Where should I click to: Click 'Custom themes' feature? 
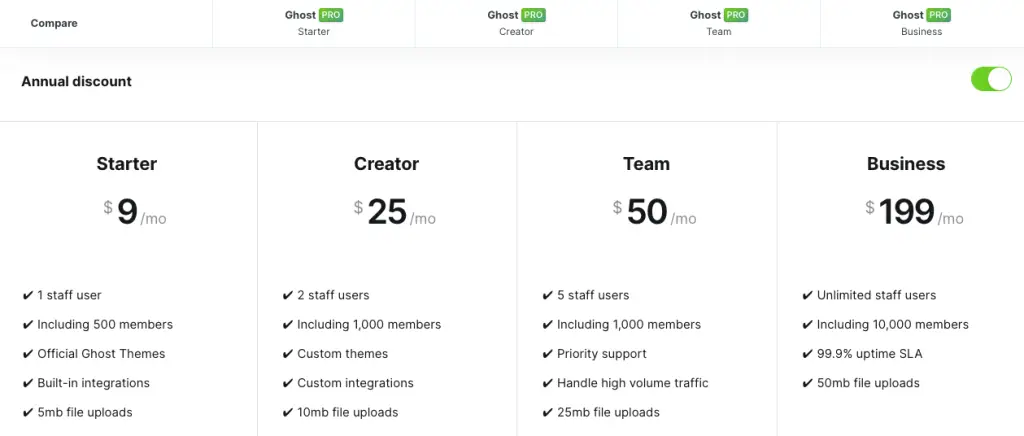342,354
